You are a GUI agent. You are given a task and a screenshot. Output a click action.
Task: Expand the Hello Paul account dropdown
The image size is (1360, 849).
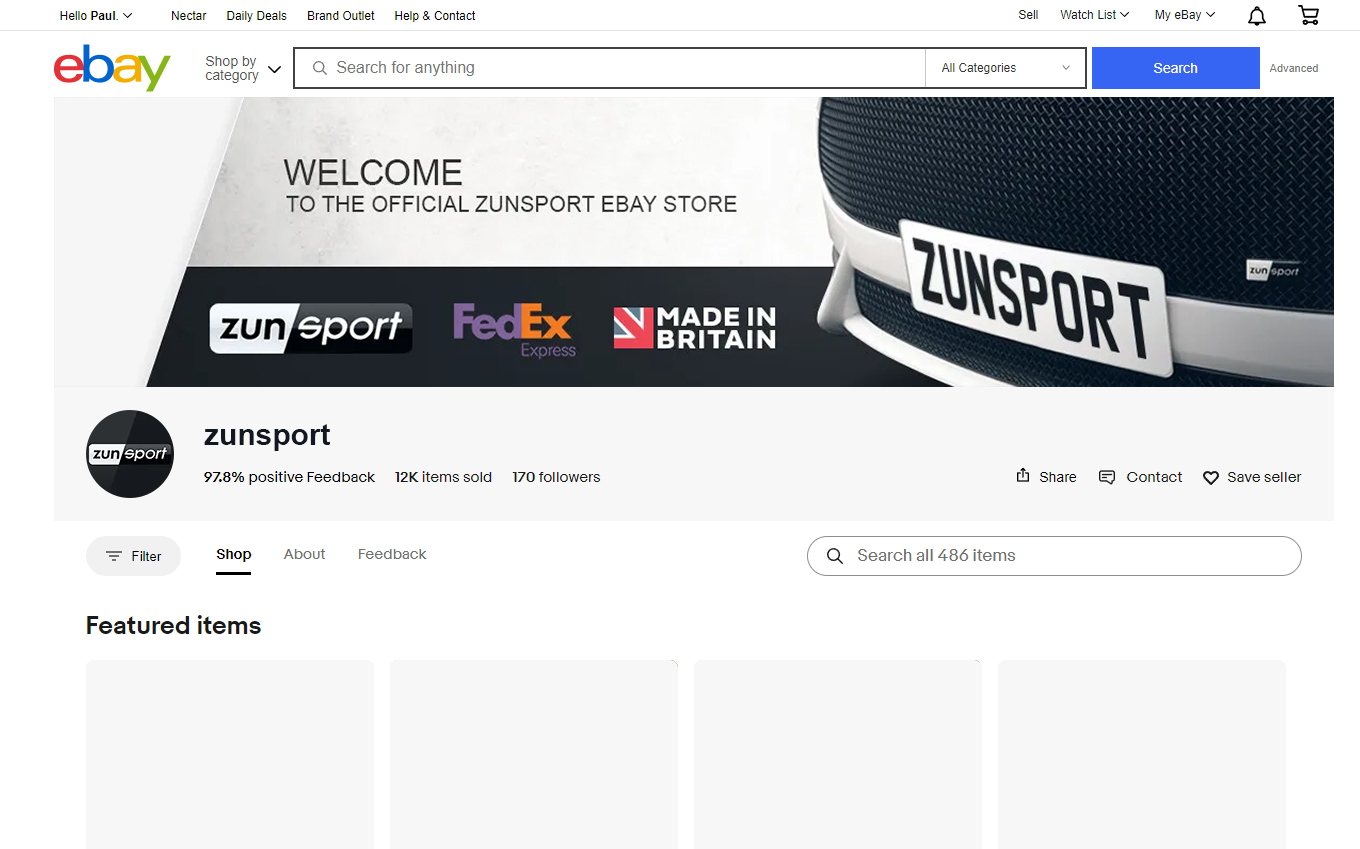point(96,15)
